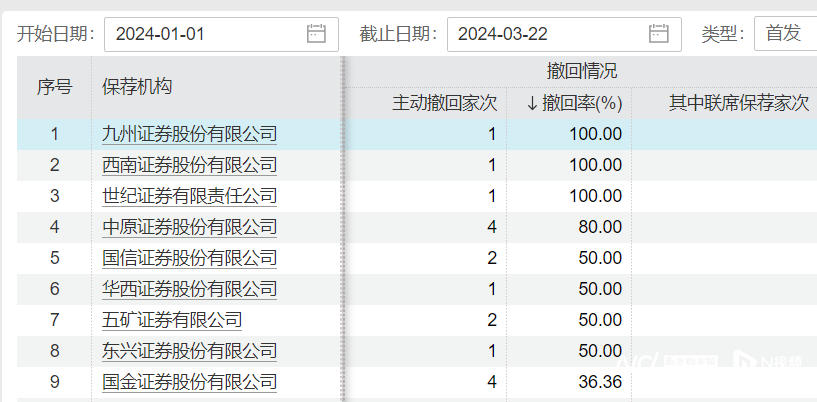The width and height of the screenshot is (817, 402).
Task: Select withdrawal count 2 in 国信证券 row
Action: click(492, 258)
